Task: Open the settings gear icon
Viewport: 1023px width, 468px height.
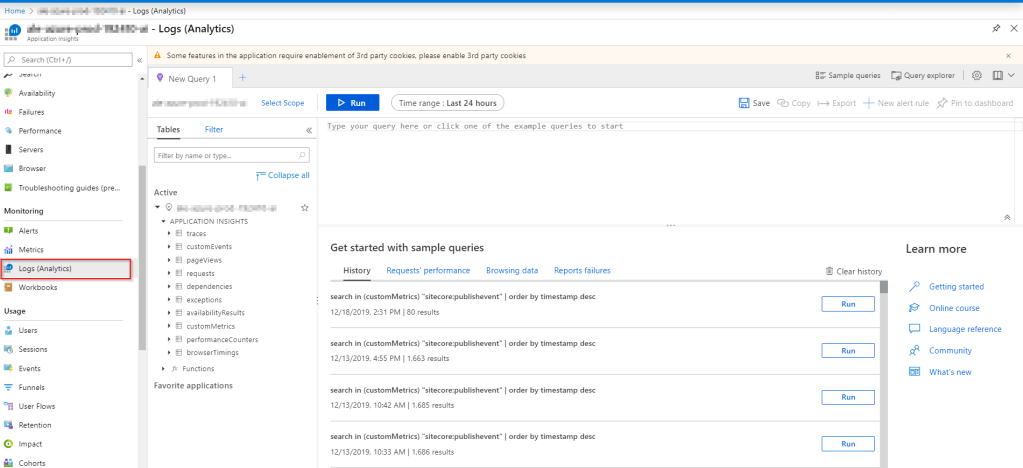Action: [x=976, y=75]
